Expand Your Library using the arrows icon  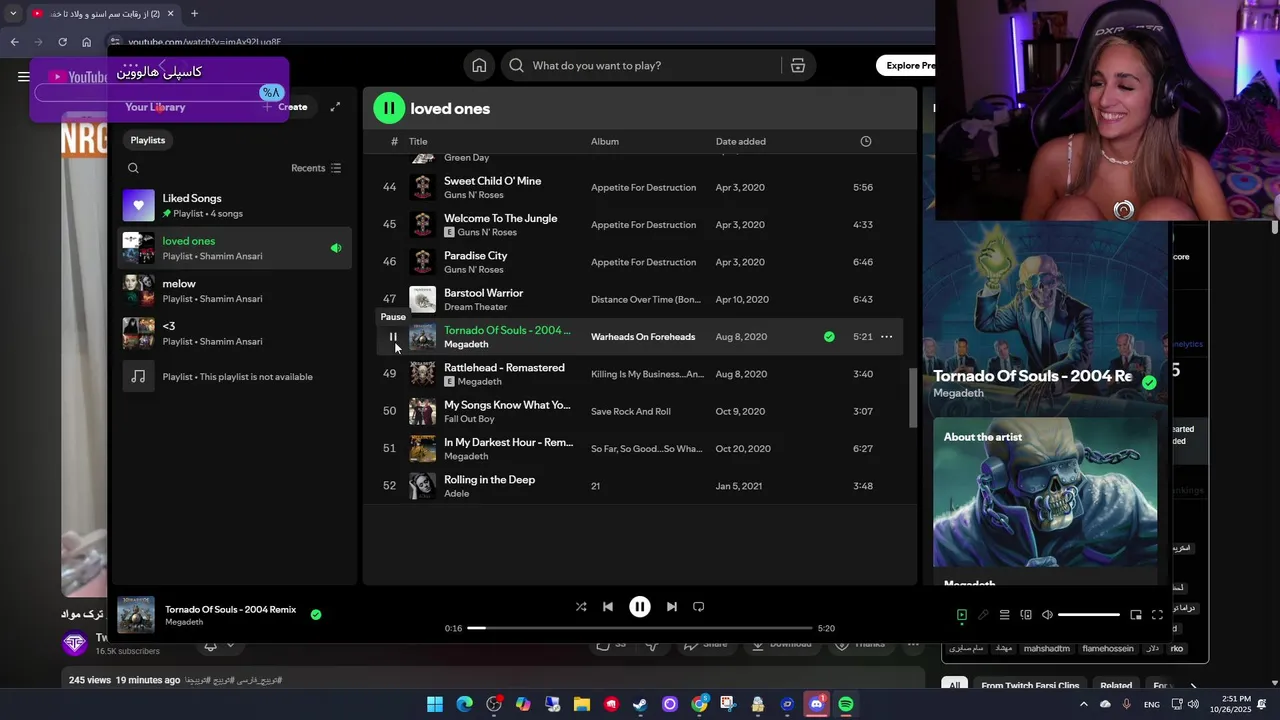click(335, 107)
